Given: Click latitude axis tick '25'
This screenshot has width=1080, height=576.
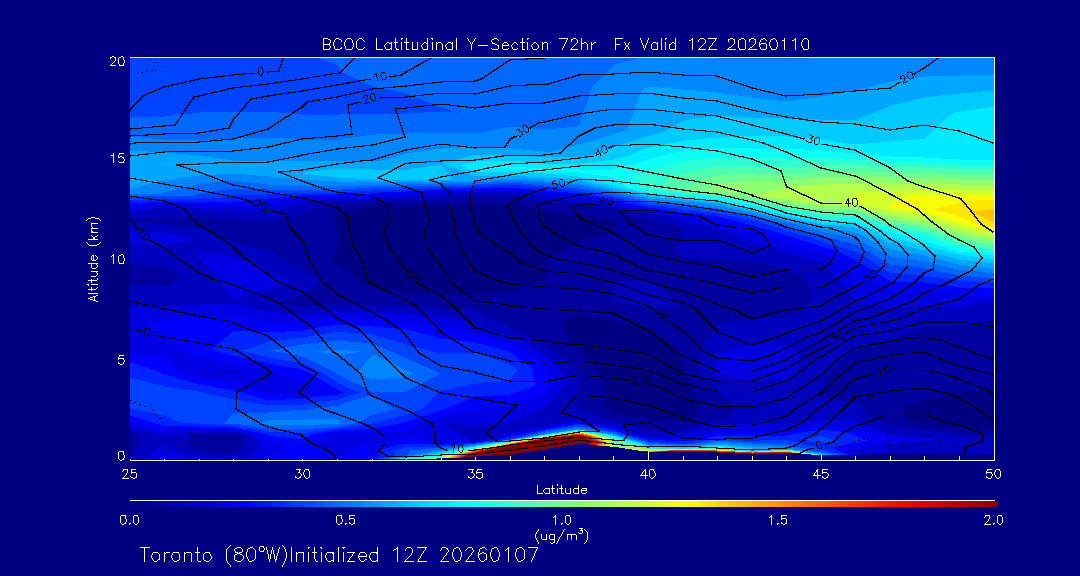Looking at the screenshot, I should (x=129, y=474).
